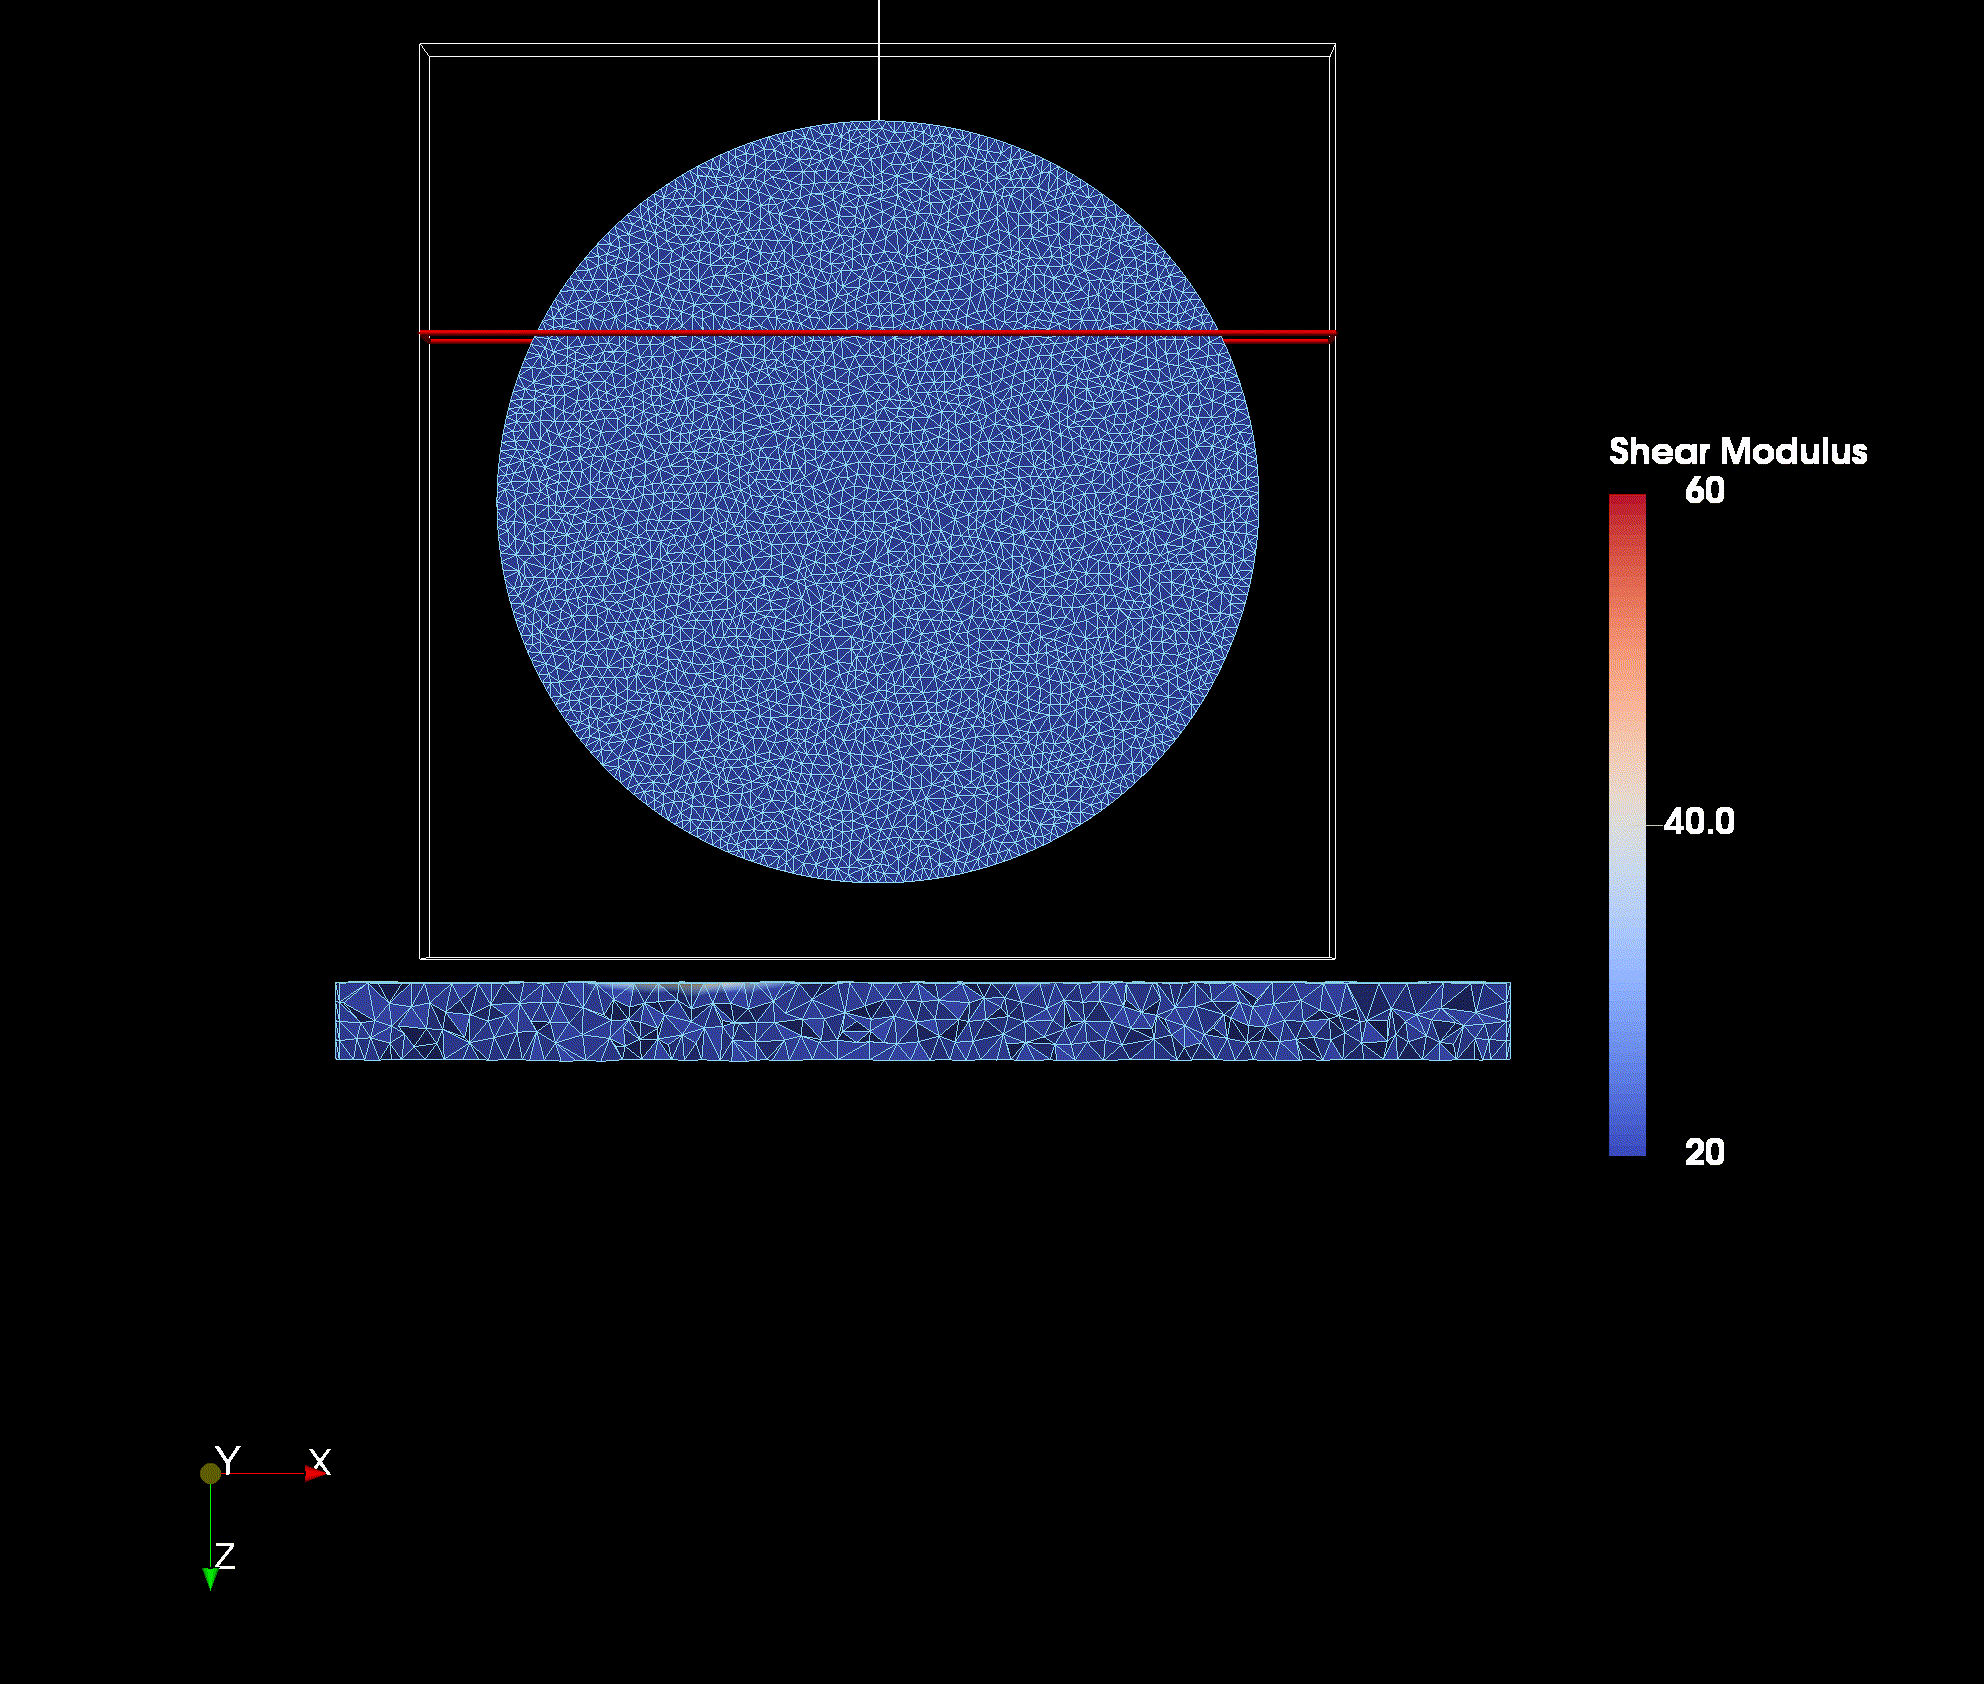Click the circular meshed disk
Screen dimensions: 1984x1684
878,502
